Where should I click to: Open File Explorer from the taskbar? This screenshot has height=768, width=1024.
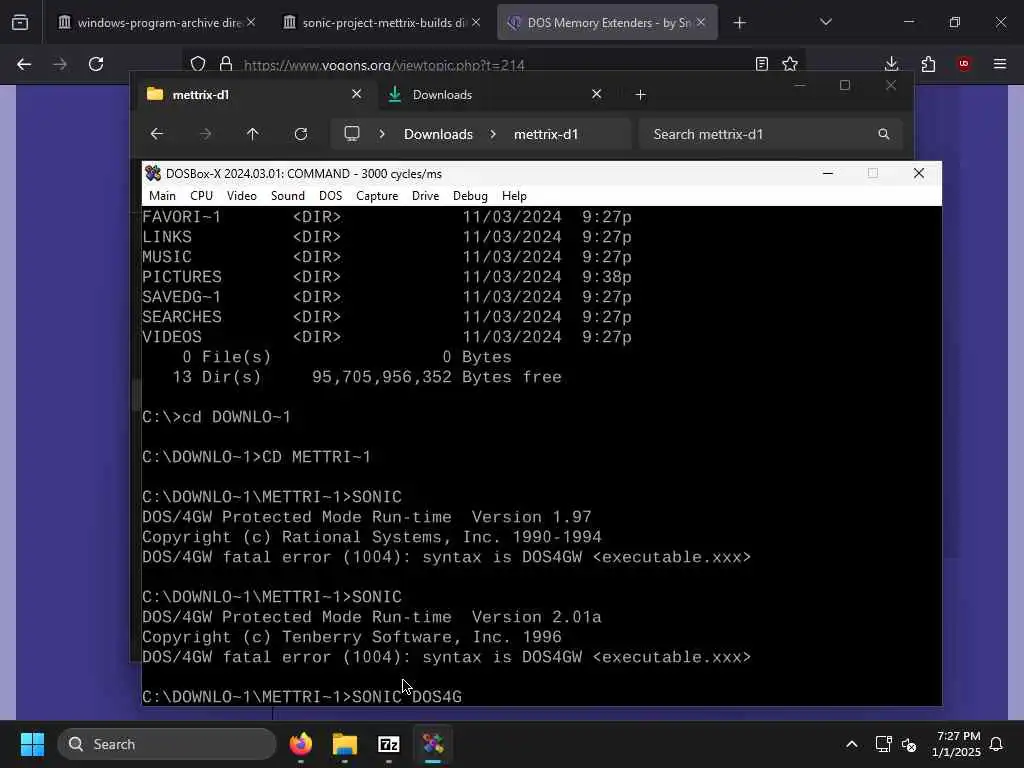point(345,744)
